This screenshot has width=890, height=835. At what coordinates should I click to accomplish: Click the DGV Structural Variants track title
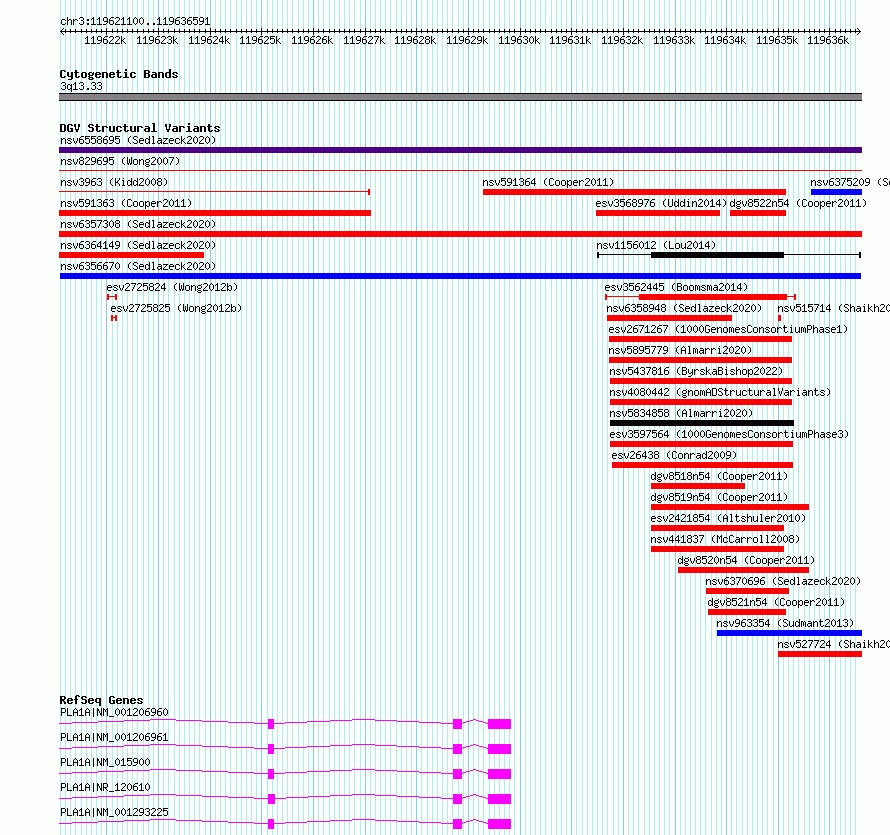(x=140, y=128)
